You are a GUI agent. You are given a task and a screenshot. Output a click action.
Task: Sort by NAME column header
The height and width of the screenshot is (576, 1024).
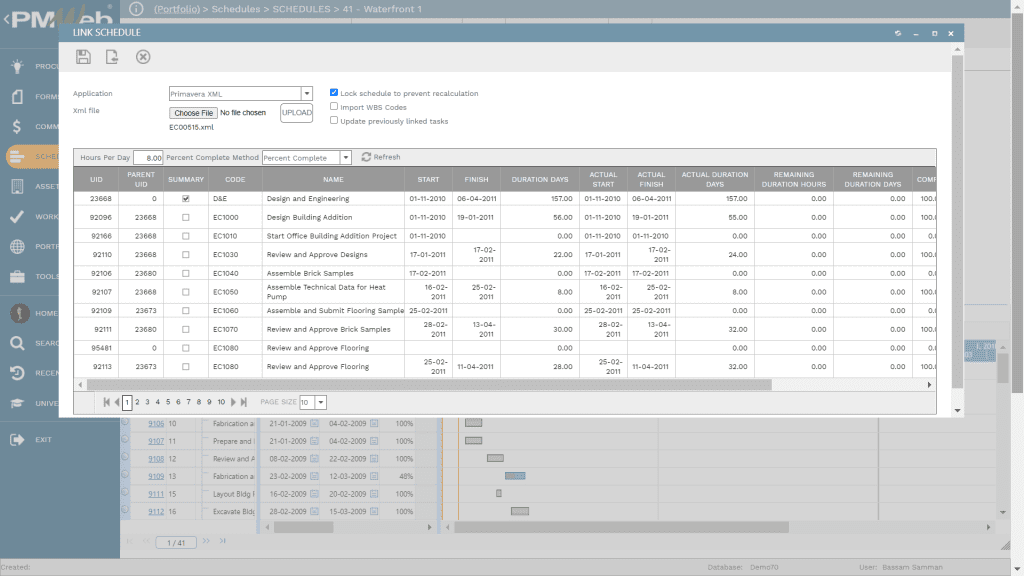(x=333, y=180)
